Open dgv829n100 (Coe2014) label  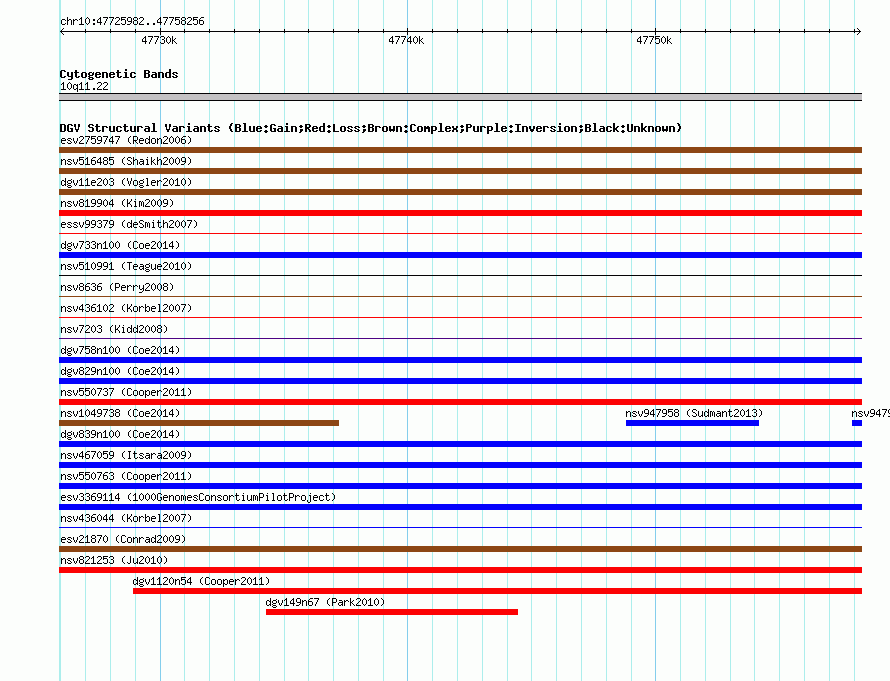pyautogui.click(x=120, y=371)
